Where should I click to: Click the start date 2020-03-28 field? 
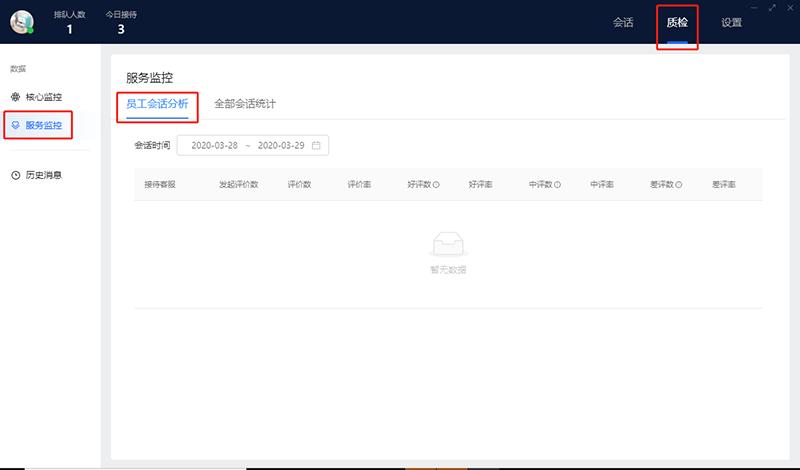(214, 145)
